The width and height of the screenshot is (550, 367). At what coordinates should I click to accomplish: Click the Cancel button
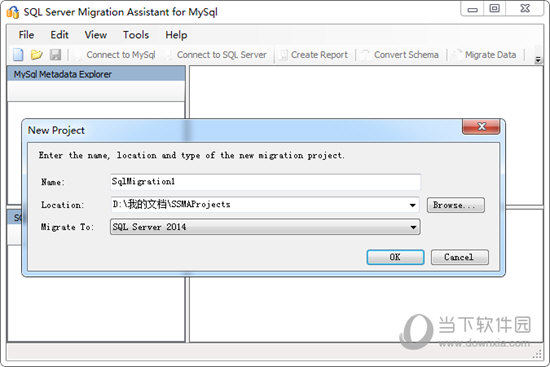460,257
